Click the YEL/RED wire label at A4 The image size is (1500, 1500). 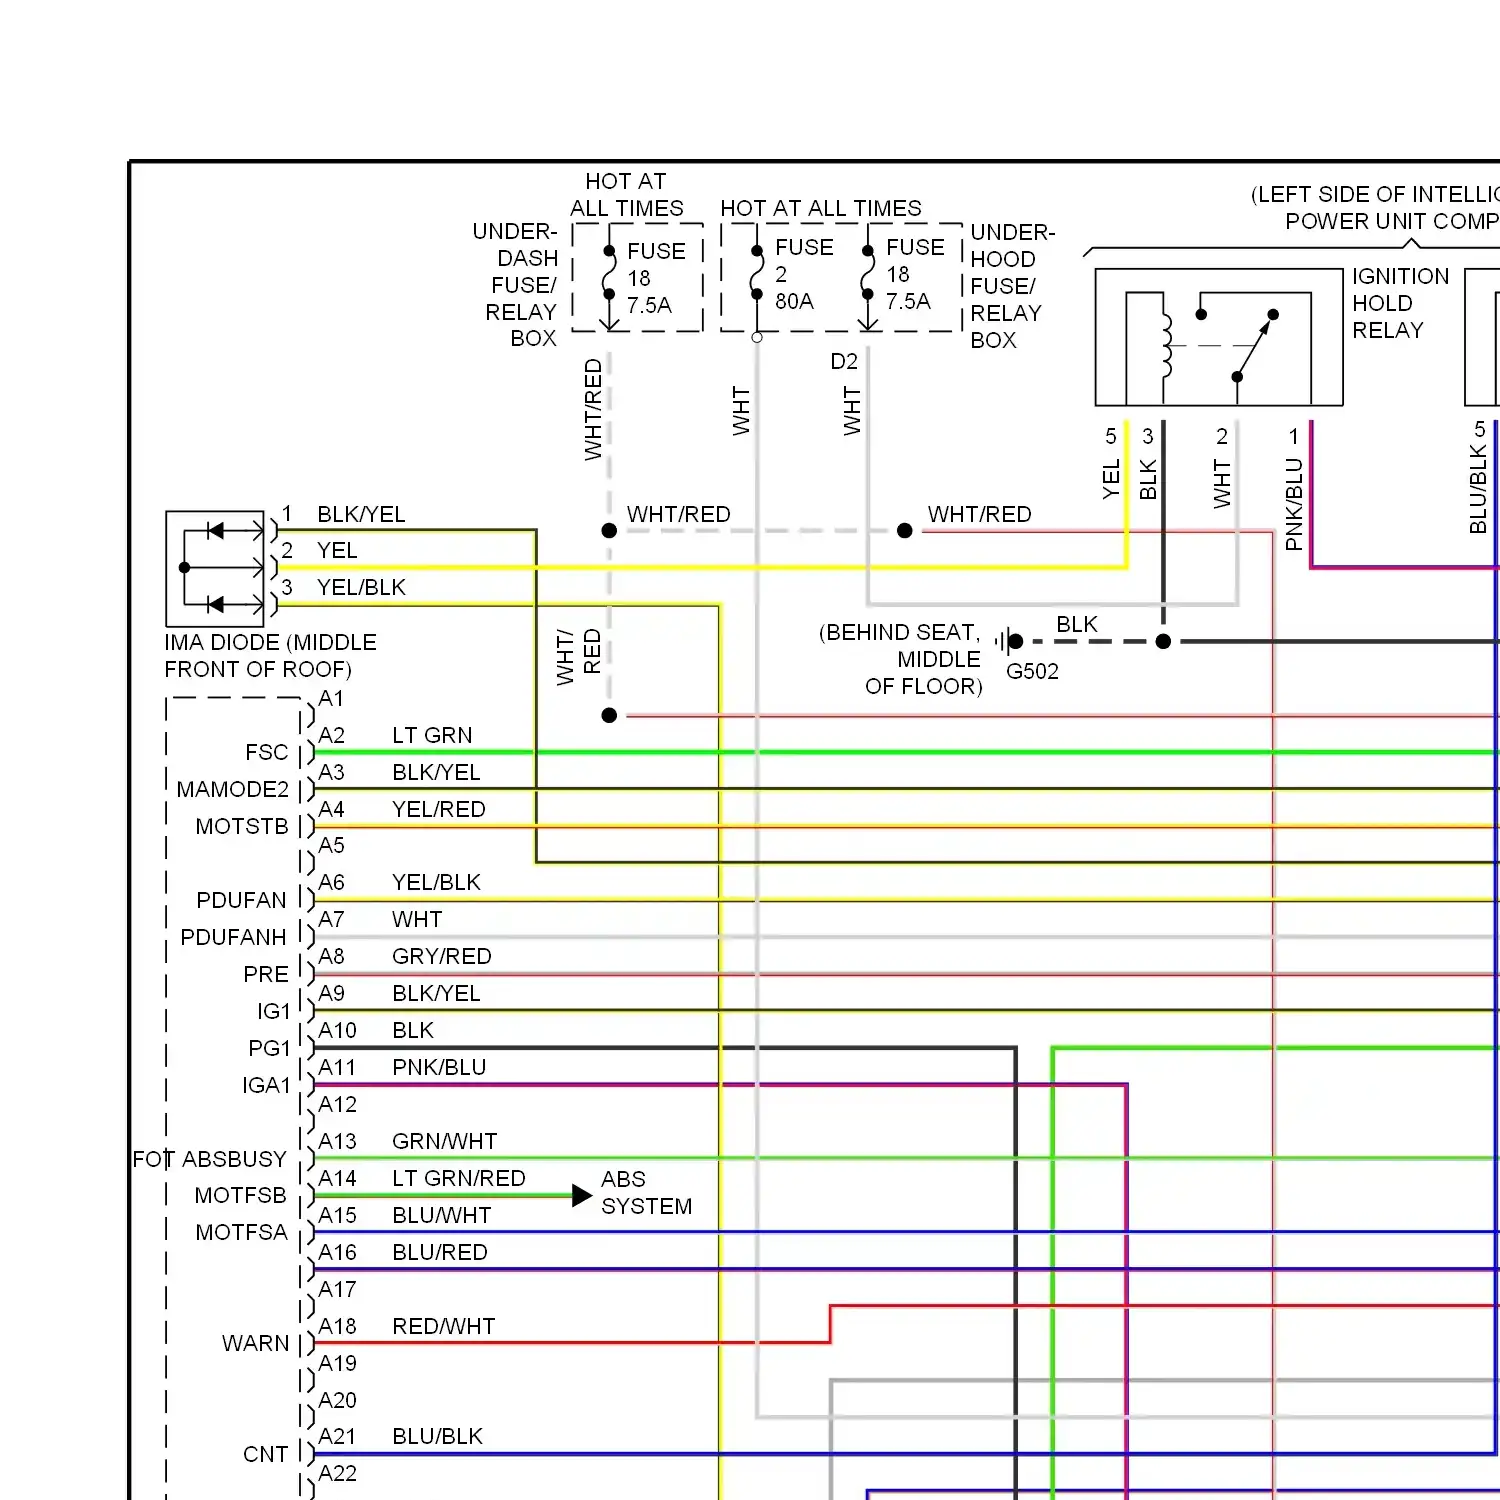439,809
